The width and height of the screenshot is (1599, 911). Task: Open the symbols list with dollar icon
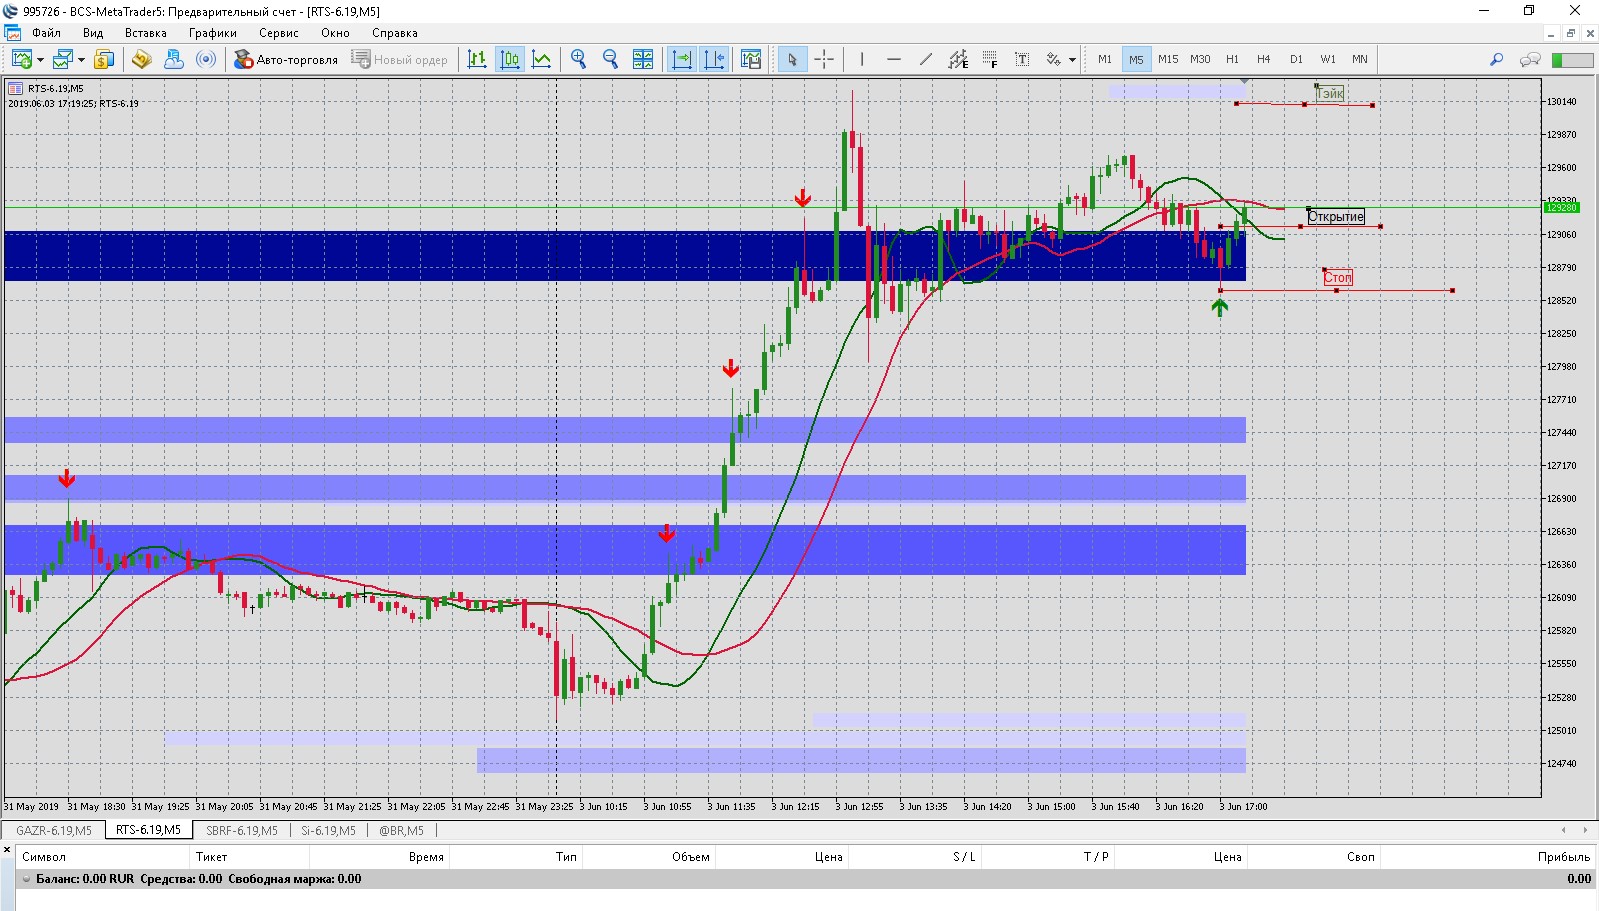tap(104, 60)
